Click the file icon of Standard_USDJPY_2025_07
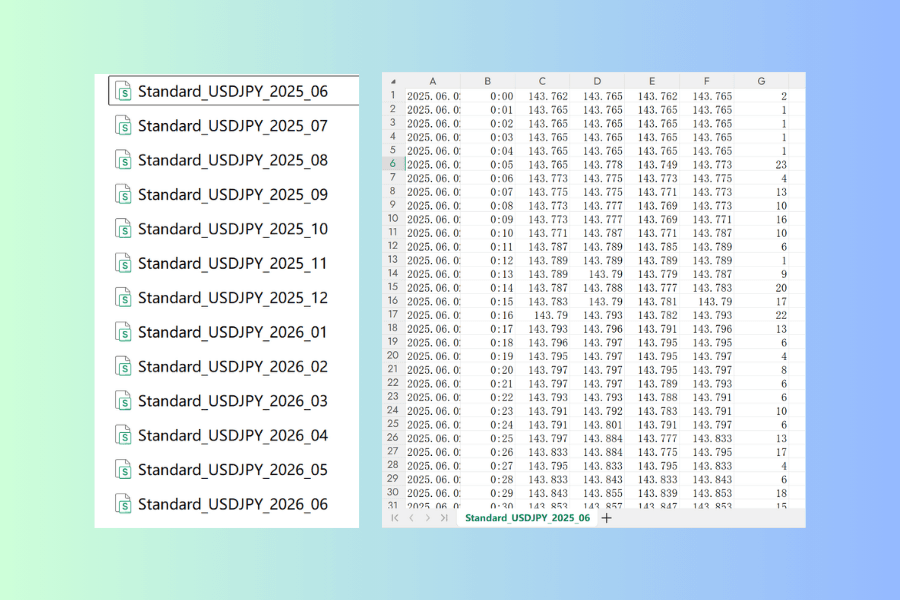 pos(123,126)
